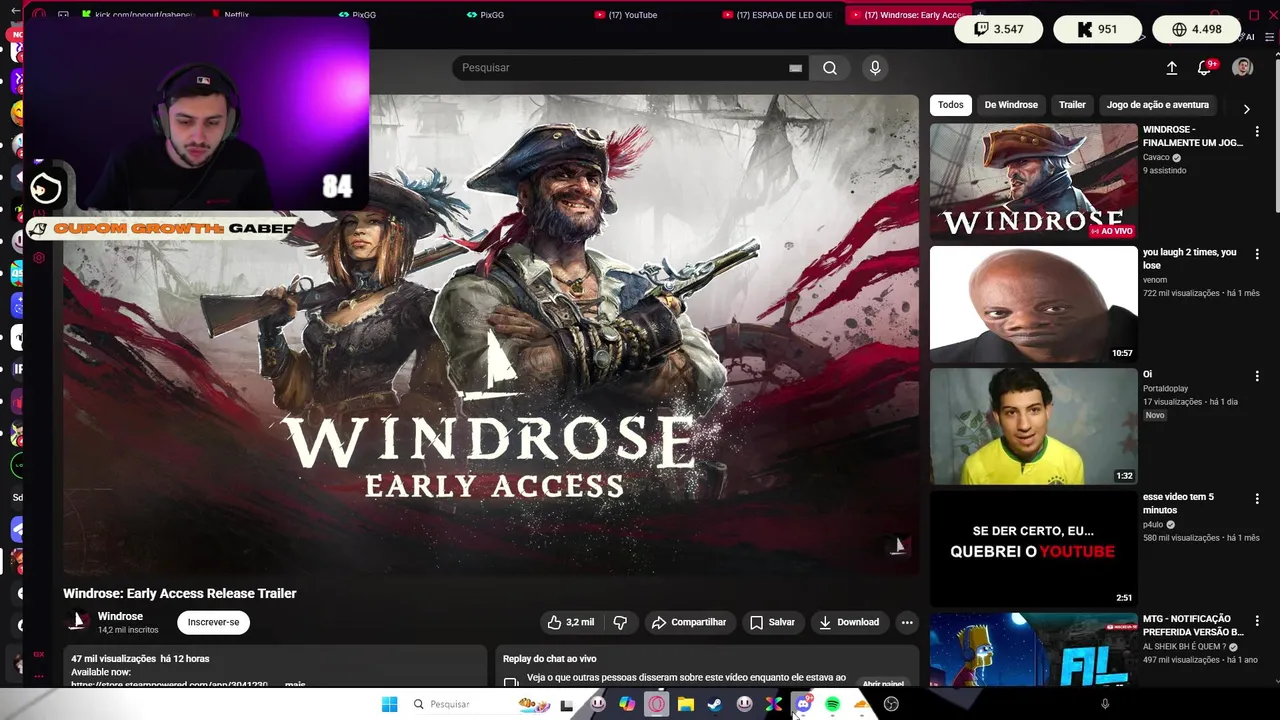Switch to Opera GX in the taskbar
1280x720 pixels.
(657, 704)
